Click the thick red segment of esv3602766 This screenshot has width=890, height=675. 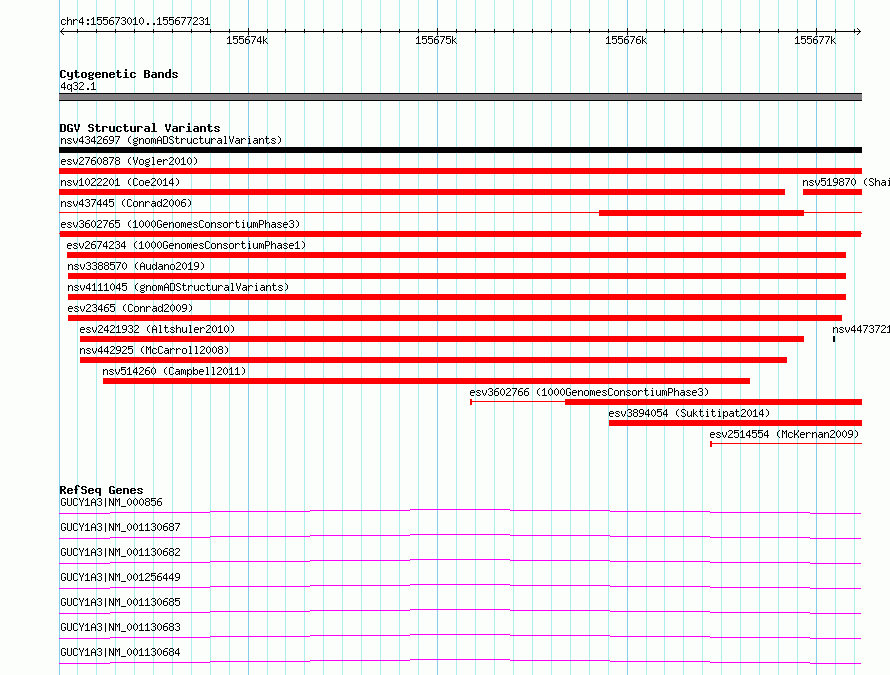[x=713, y=402]
